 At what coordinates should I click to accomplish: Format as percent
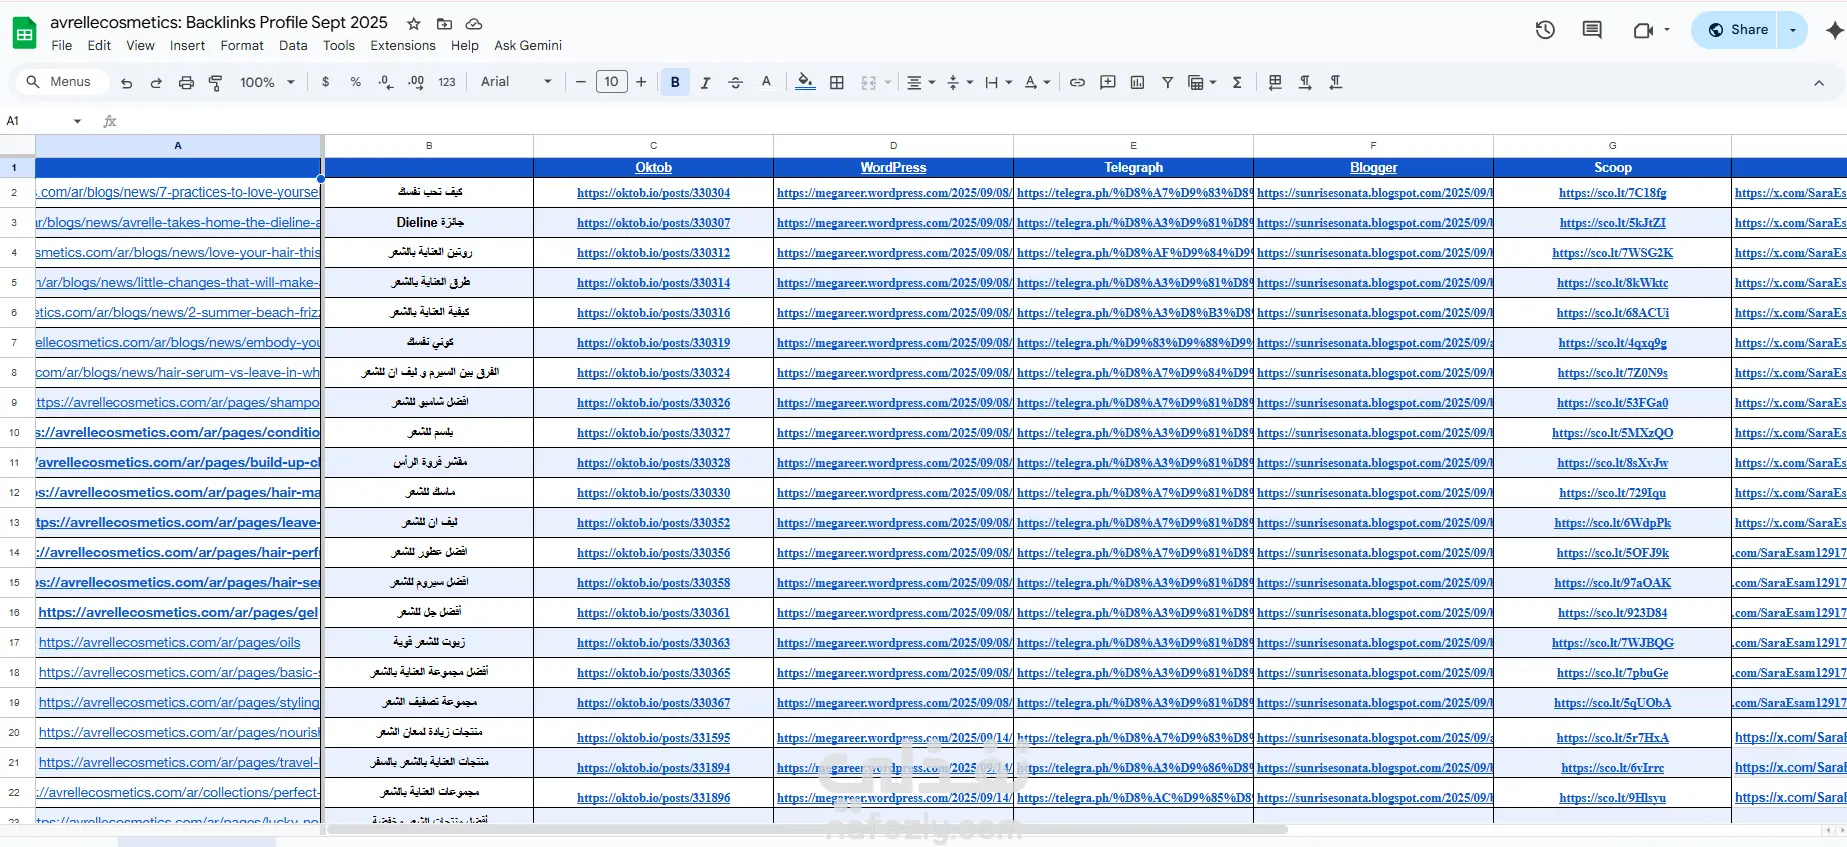(355, 82)
